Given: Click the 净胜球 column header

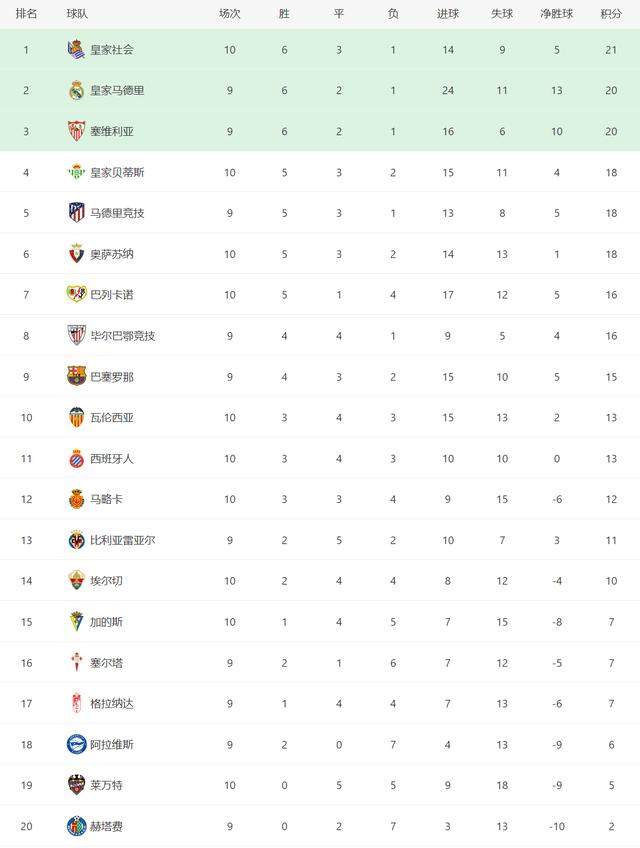Looking at the screenshot, I should click(556, 14).
